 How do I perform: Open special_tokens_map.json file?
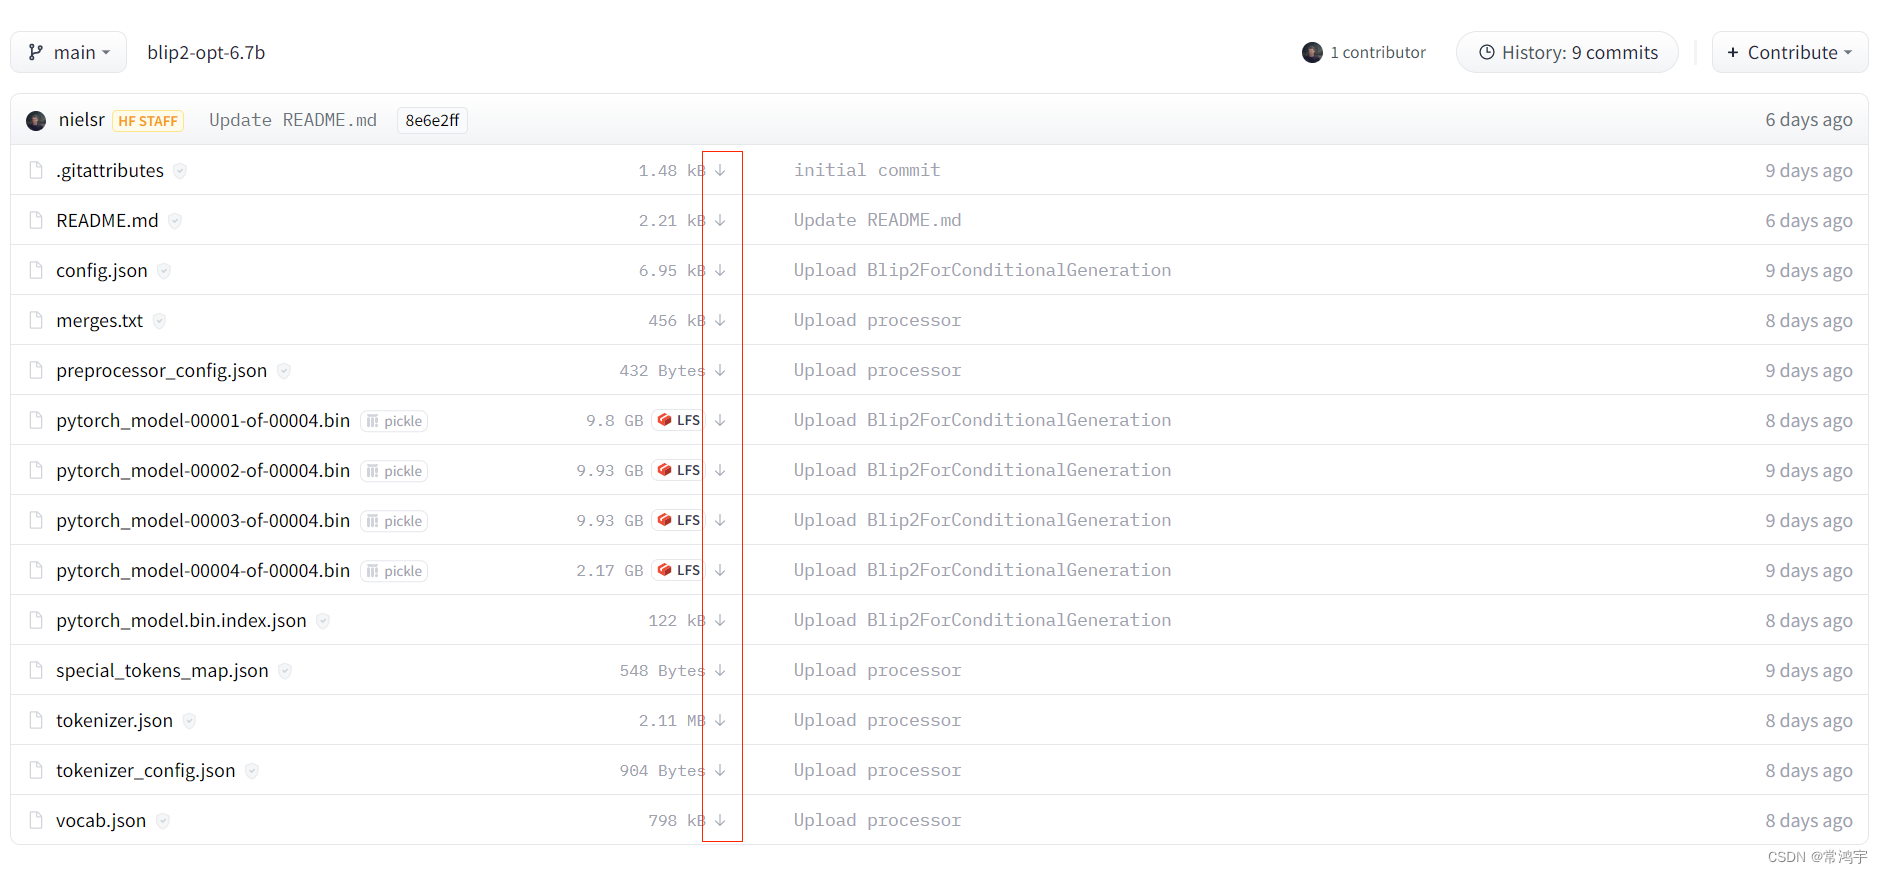click(162, 671)
